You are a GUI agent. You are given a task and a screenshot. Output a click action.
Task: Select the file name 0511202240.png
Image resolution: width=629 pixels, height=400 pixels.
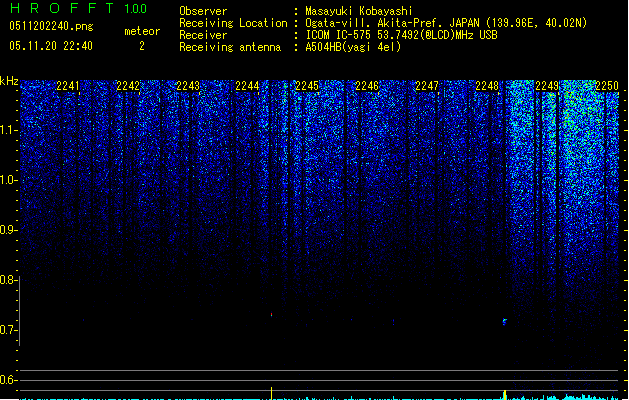click(x=51, y=26)
